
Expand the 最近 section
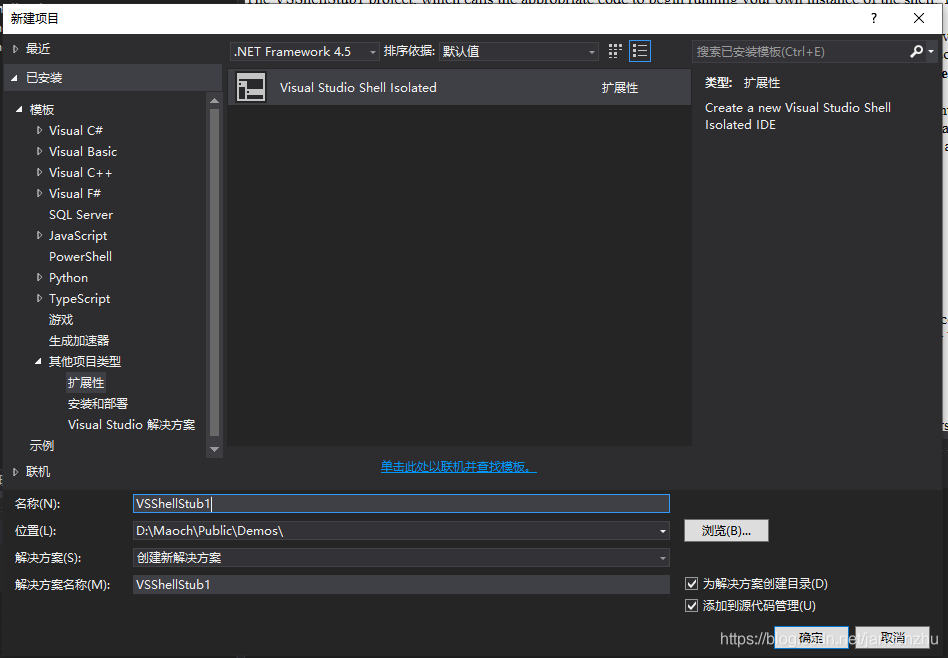tap(16, 49)
